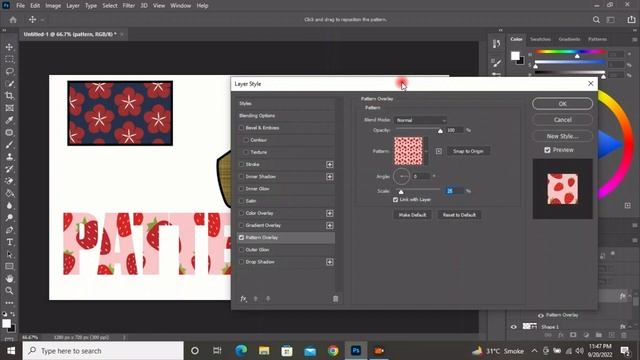Click the Windows Start button
640x360 pixels.
pyautogui.click(x=11, y=351)
